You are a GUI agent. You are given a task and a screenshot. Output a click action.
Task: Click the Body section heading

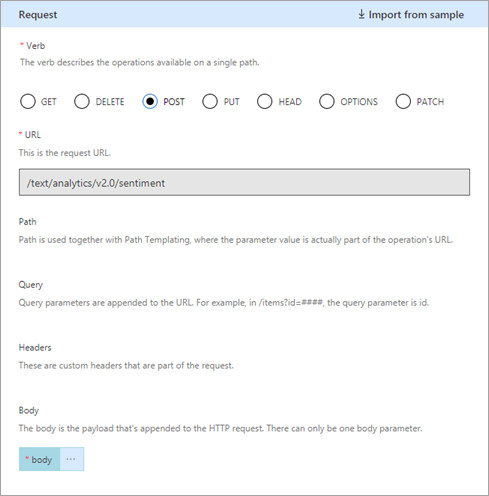pyautogui.click(x=29, y=411)
